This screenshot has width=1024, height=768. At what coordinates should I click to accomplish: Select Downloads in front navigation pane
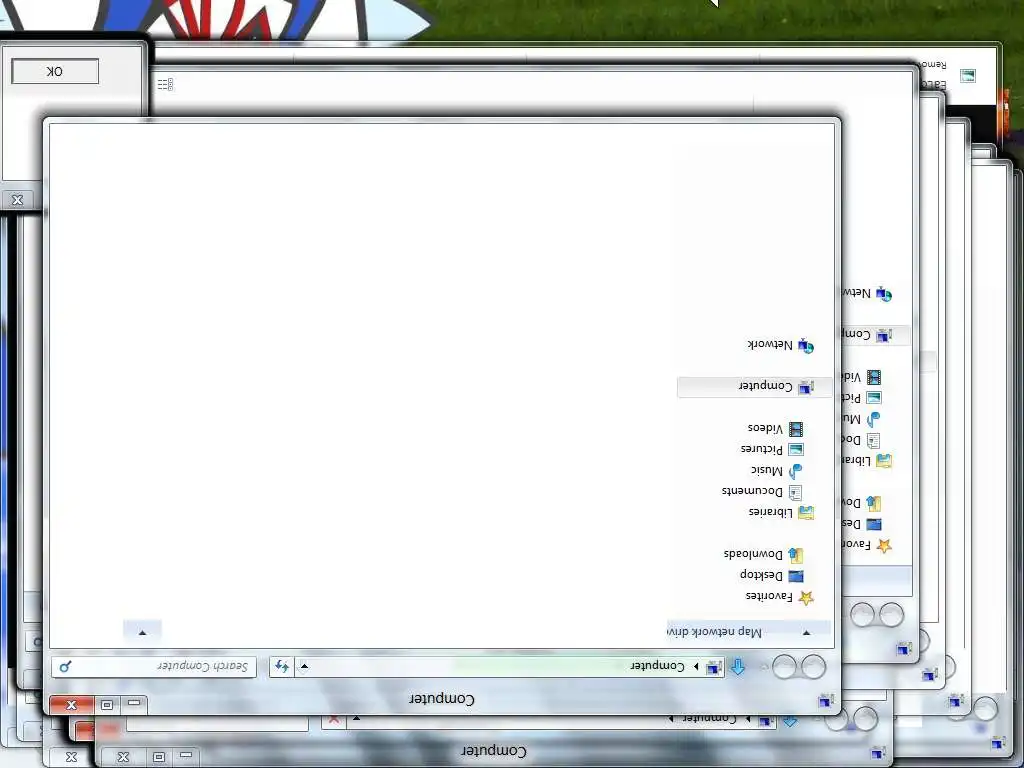click(x=753, y=554)
